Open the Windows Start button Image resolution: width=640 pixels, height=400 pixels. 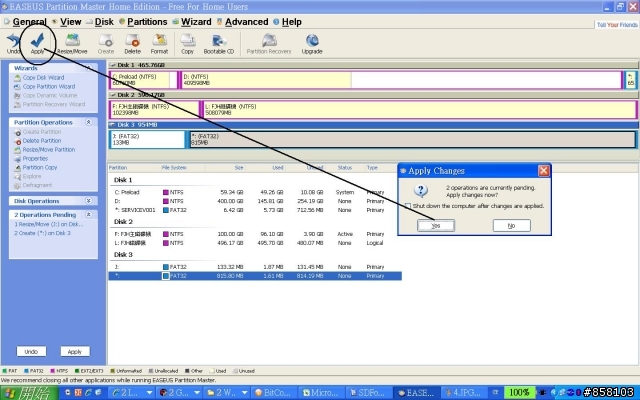click(29, 393)
